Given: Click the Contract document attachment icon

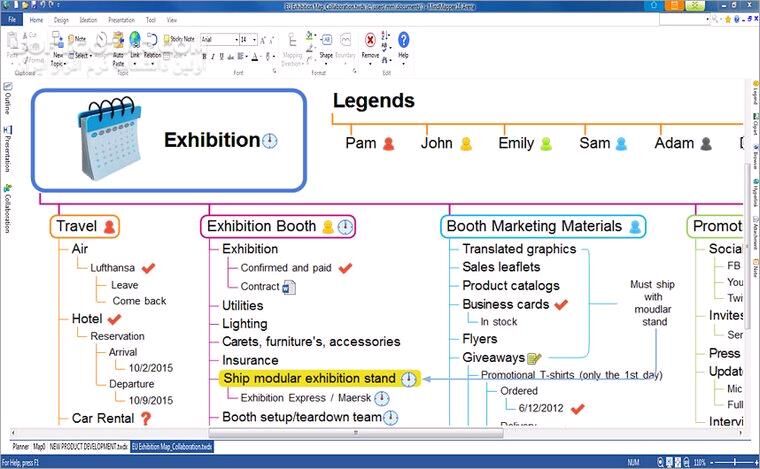Looking at the screenshot, I should [x=289, y=287].
